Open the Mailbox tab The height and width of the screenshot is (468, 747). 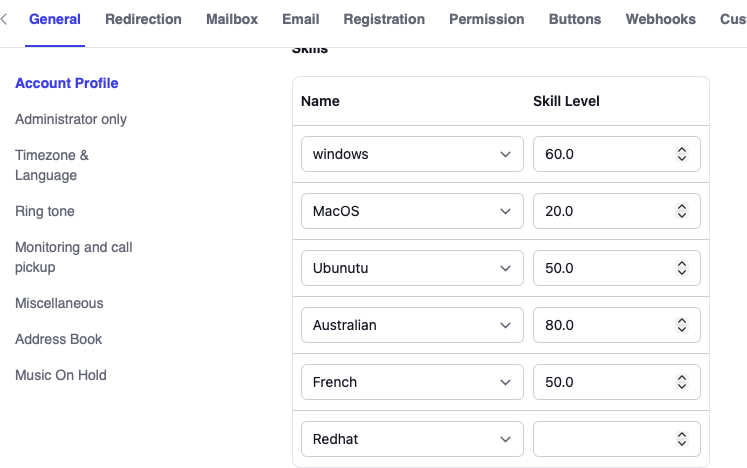[x=232, y=19]
